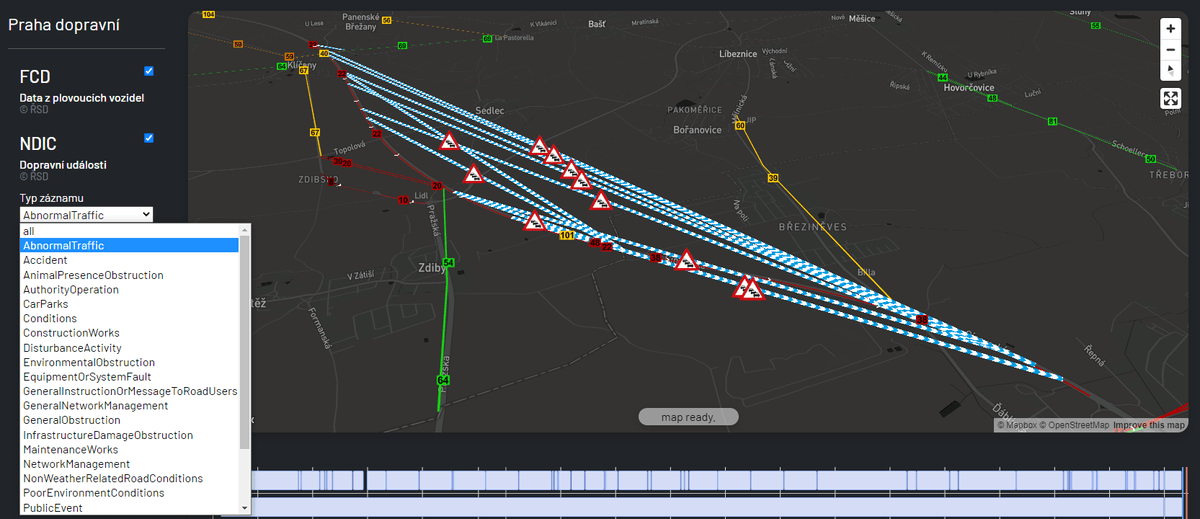Uncheck the NDIC traffic events checkbox
The width and height of the screenshot is (1200, 519).
(x=149, y=138)
